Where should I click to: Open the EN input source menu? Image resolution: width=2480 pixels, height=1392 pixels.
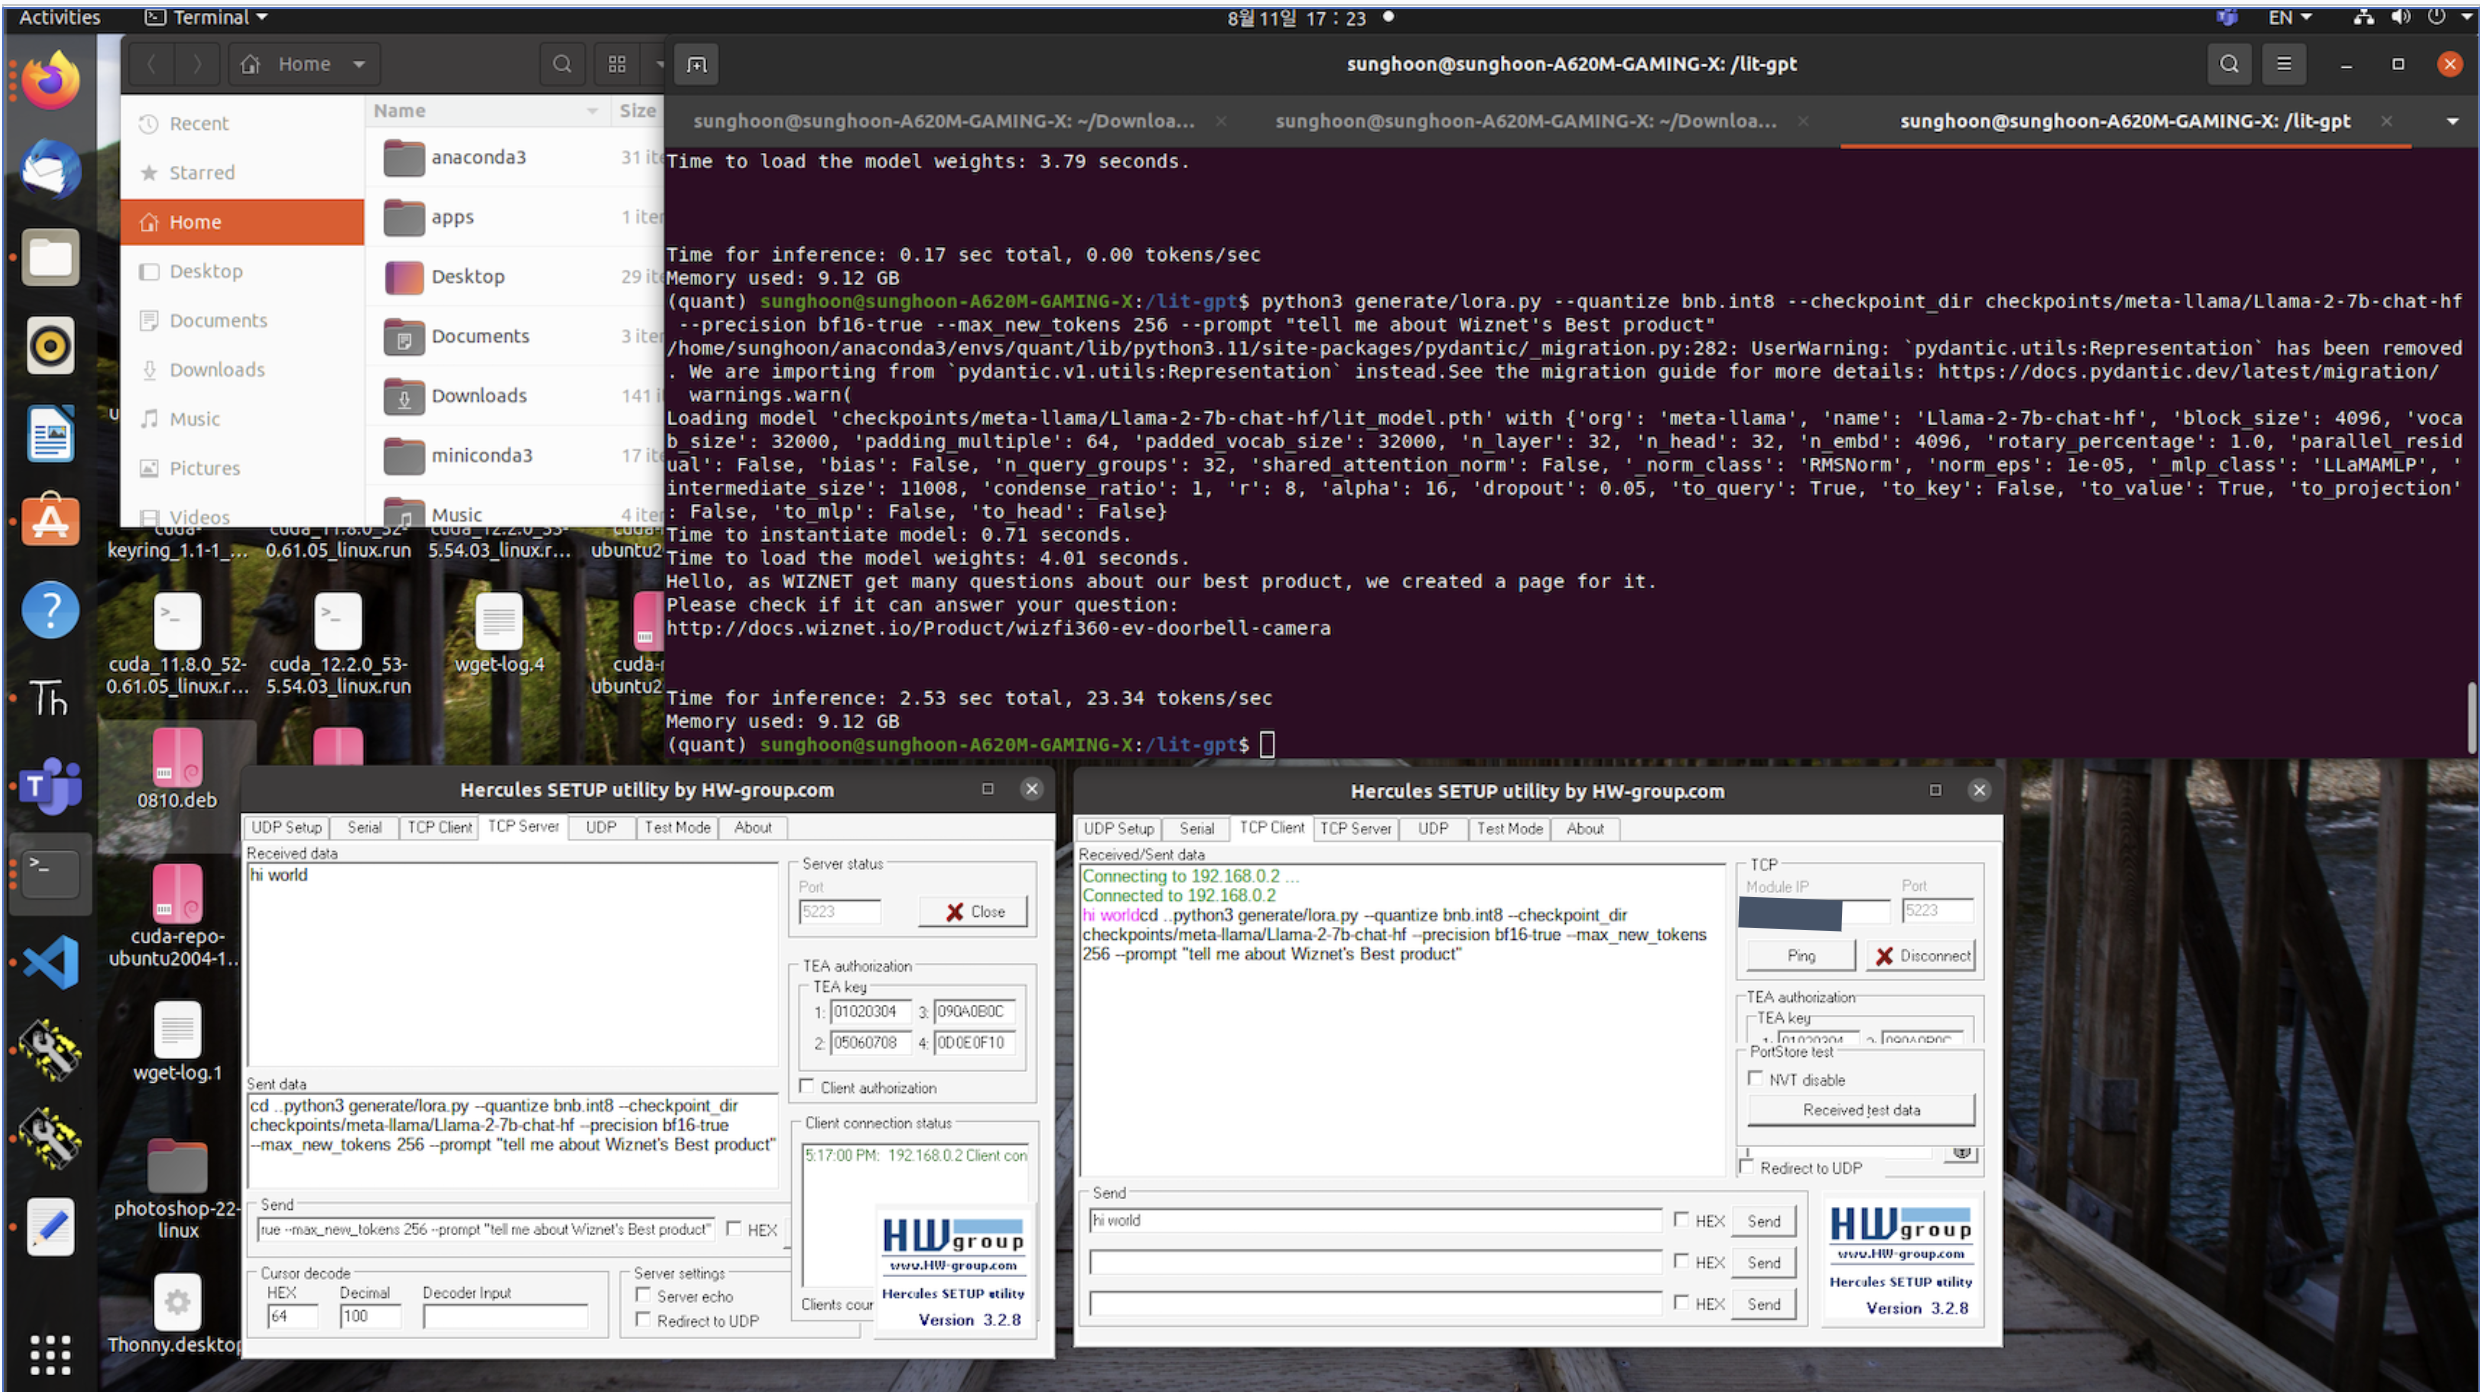click(x=2289, y=17)
